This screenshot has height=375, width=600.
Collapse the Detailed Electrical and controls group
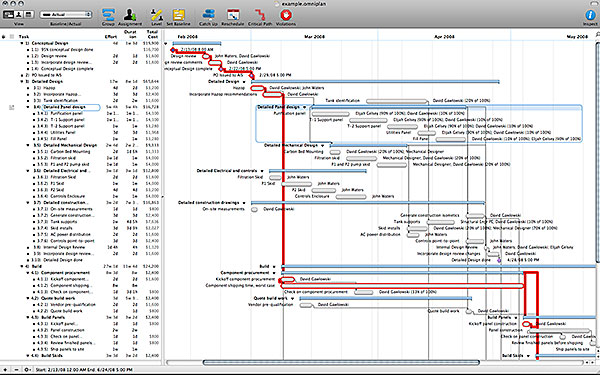(28, 171)
